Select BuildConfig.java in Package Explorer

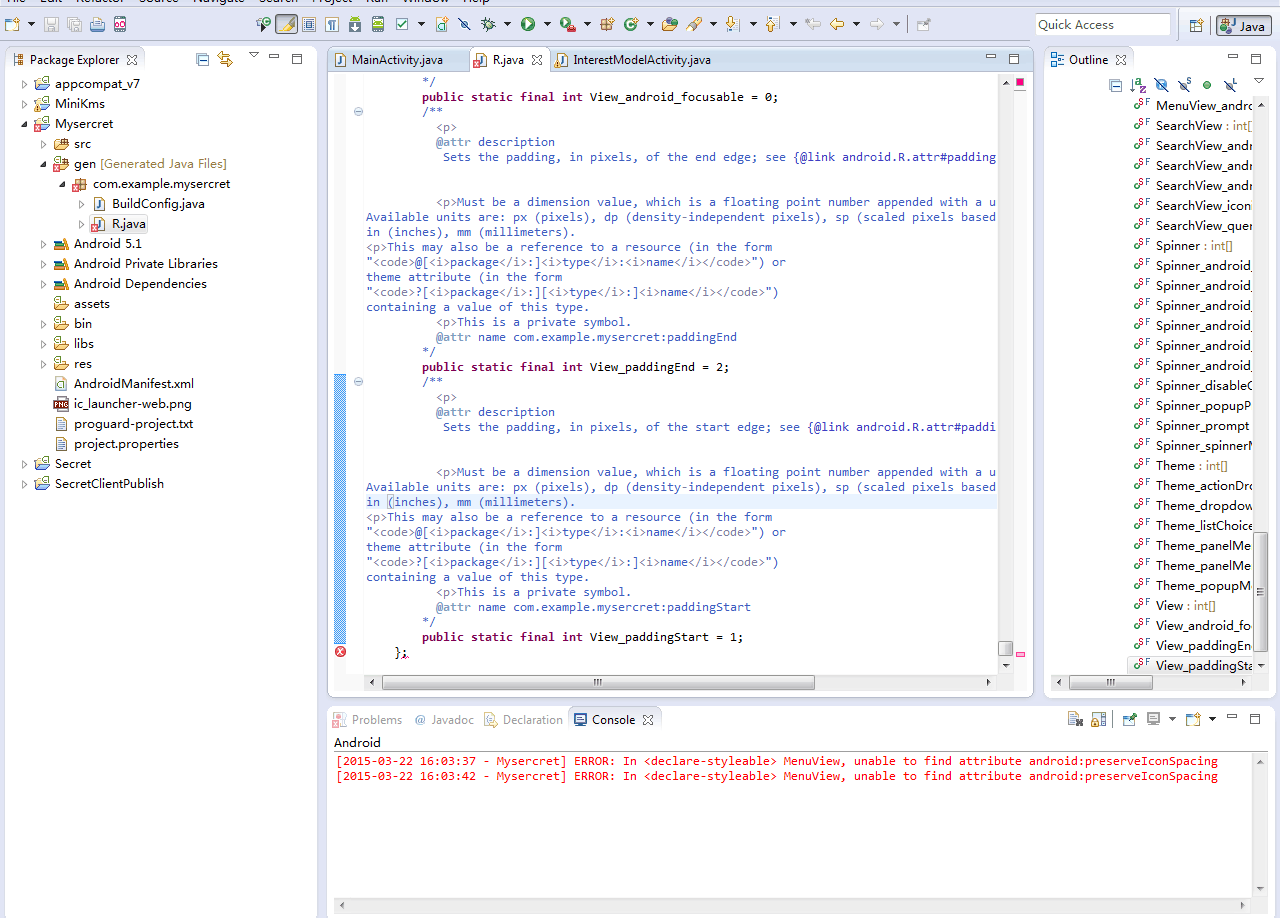click(x=158, y=204)
